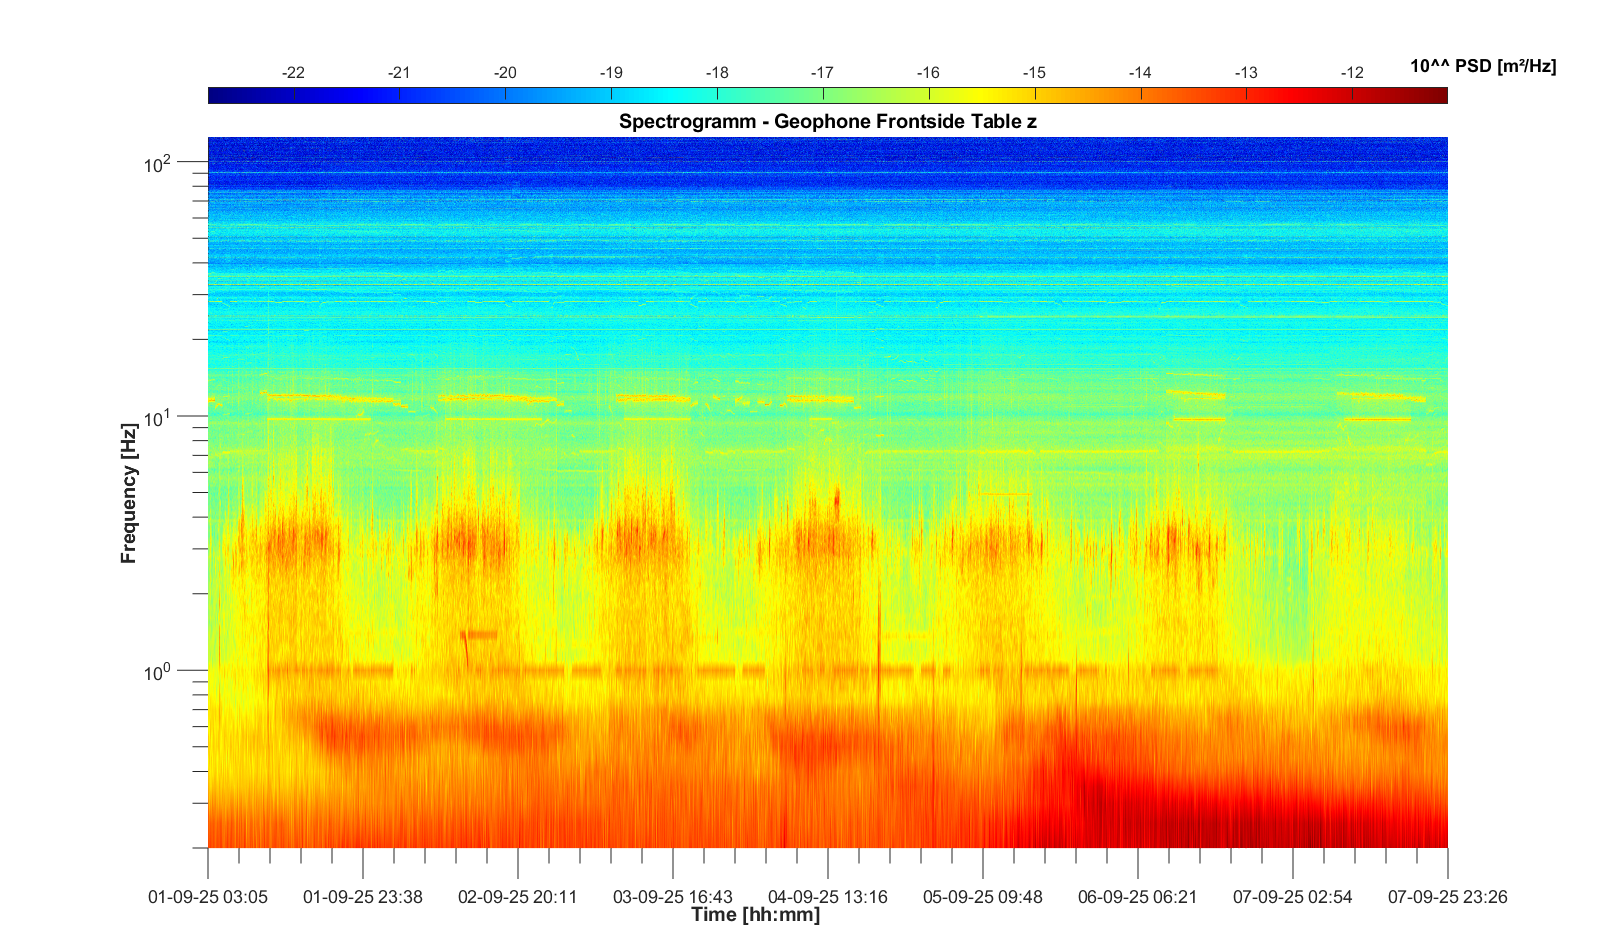Click the time tick '07-09-25 23:26'
1600x944 pixels.
tap(1446, 897)
